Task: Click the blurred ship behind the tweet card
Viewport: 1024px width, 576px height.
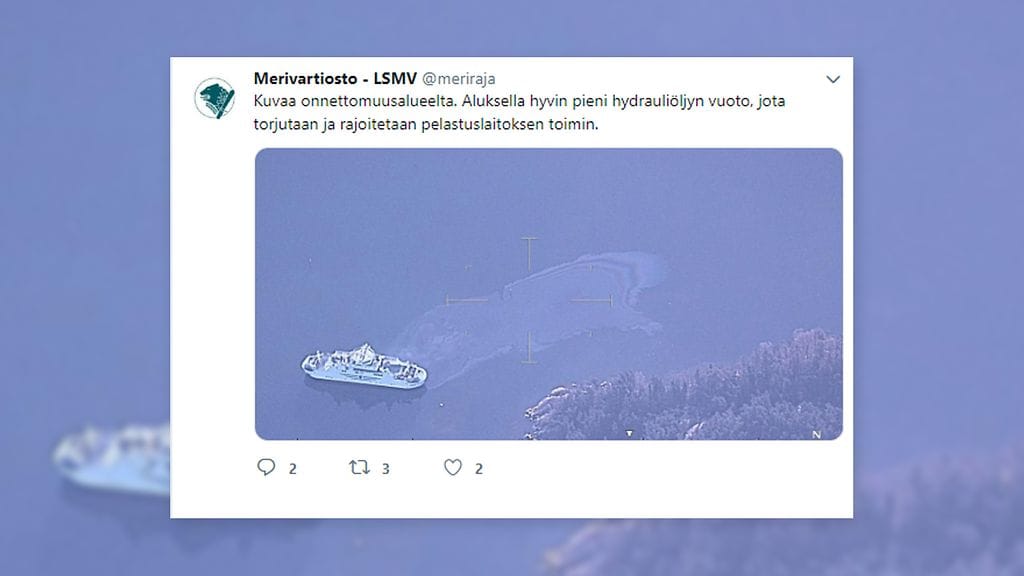Action: [112, 457]
